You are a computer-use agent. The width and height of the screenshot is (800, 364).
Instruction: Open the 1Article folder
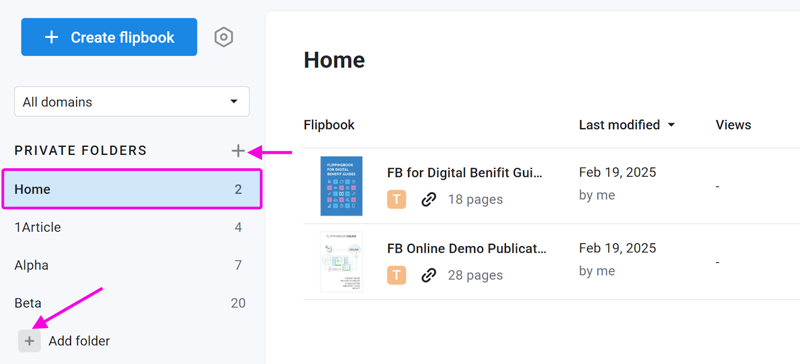(x=132, y=227)
